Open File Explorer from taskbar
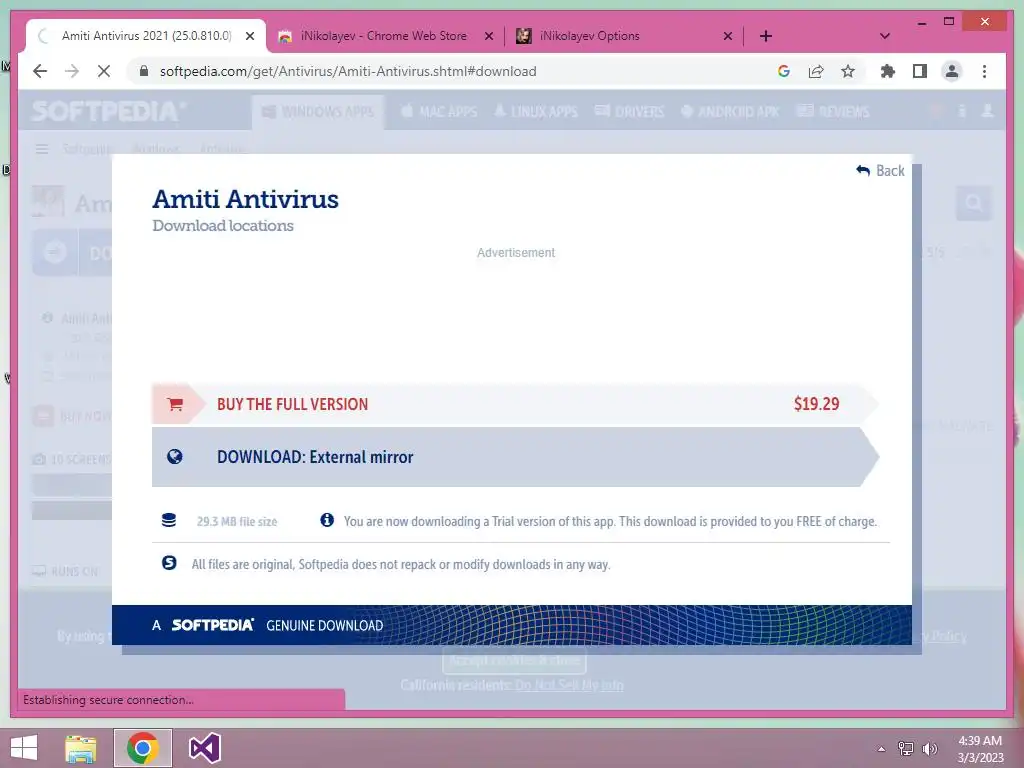The height and width of the screenshot is (768, 1024). click(x=80, y=748)
